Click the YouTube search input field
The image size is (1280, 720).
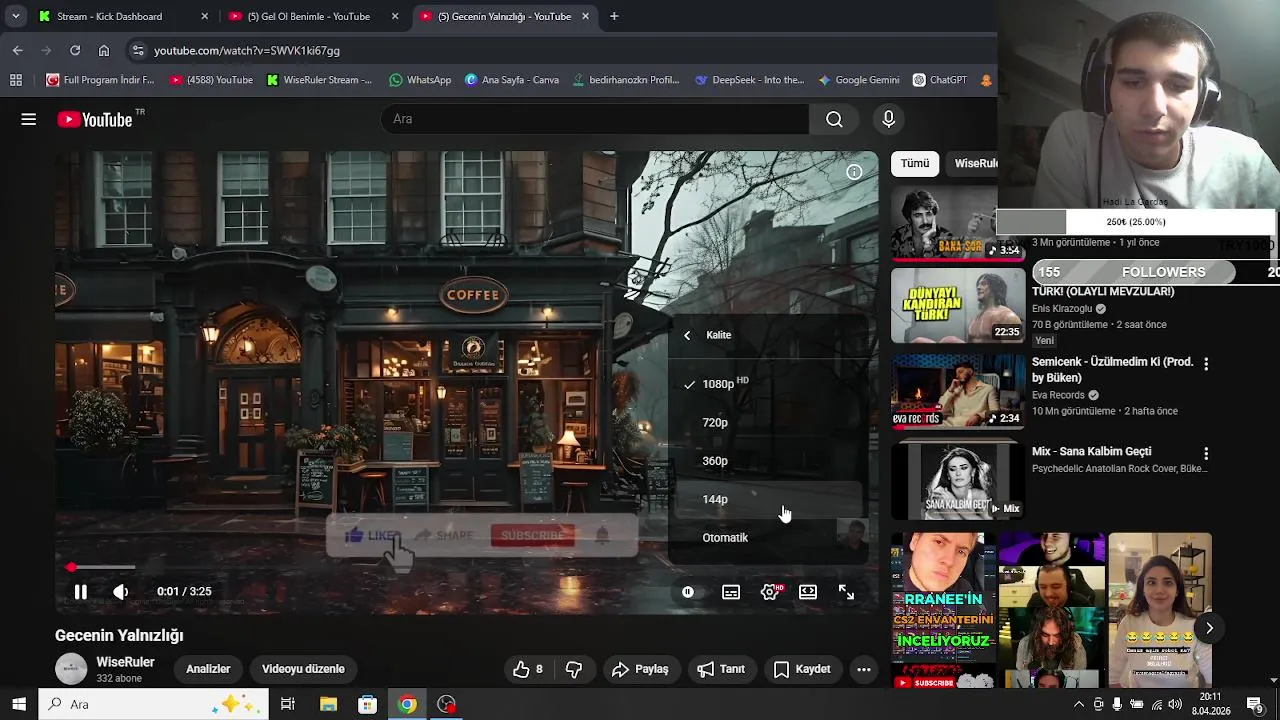coord(594,119)
